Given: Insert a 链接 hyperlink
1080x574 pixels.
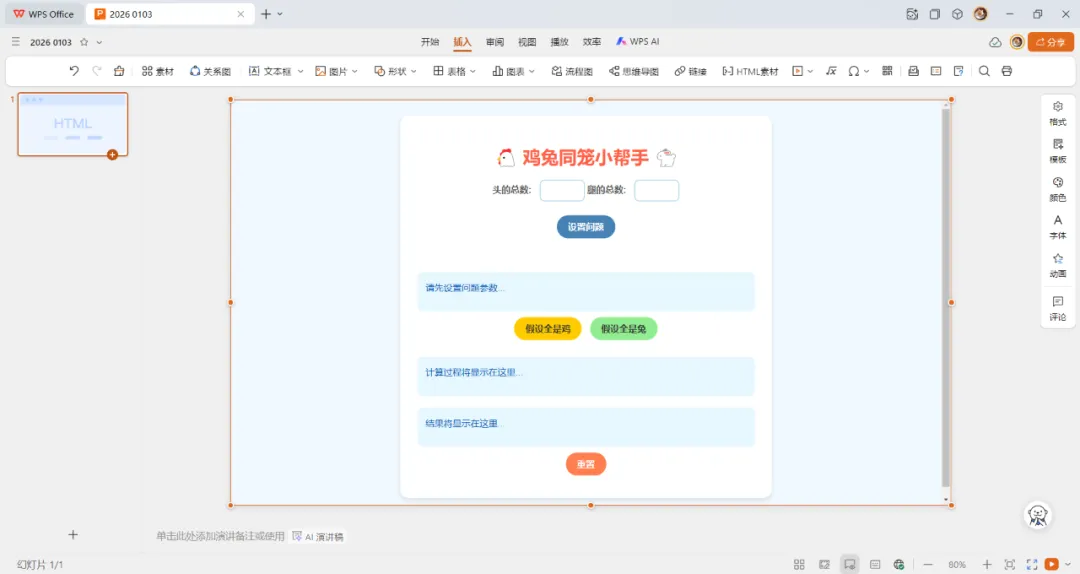Looking at the screenshot, I should (x=690, y=71).
